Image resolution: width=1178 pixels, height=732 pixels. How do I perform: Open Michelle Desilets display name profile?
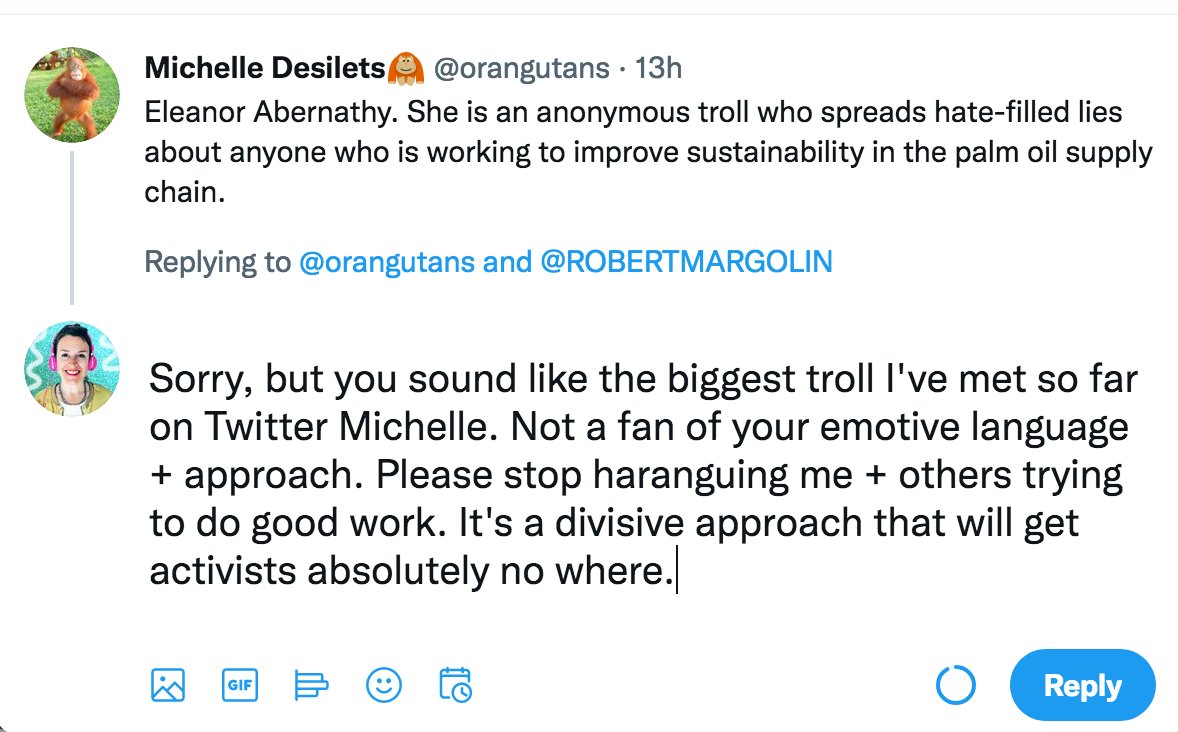point(265,68)
